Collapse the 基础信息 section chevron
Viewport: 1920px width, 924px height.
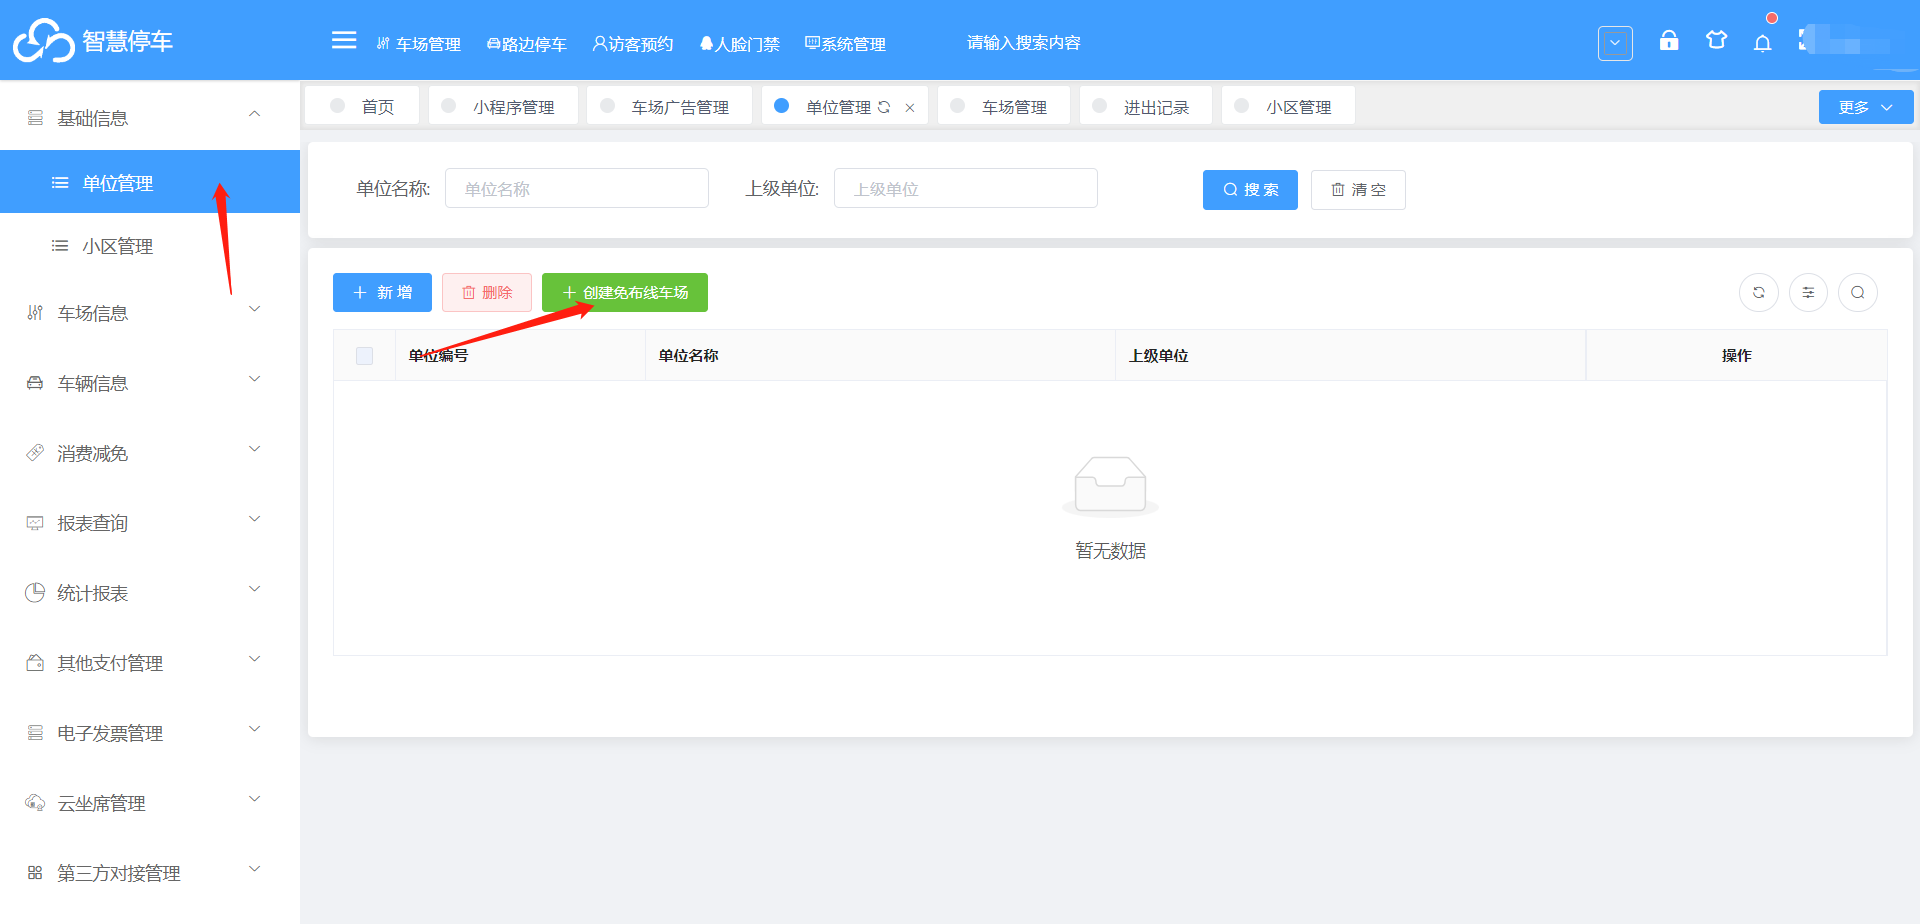click(255, 114)
